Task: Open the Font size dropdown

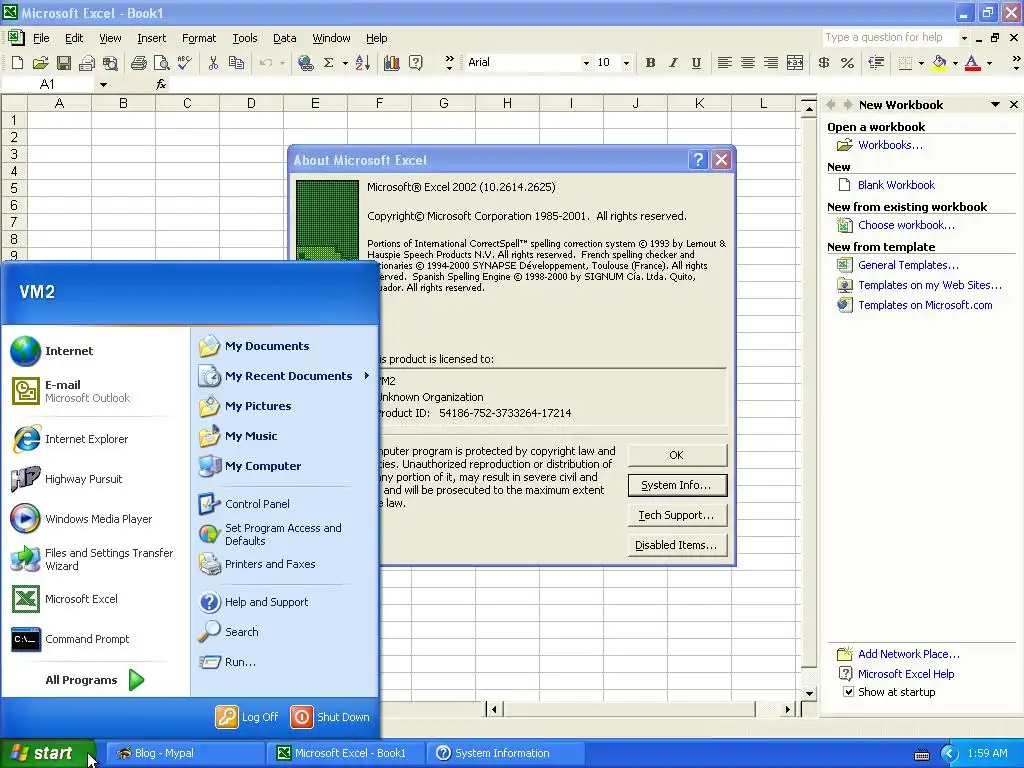Action: (626, 63)
